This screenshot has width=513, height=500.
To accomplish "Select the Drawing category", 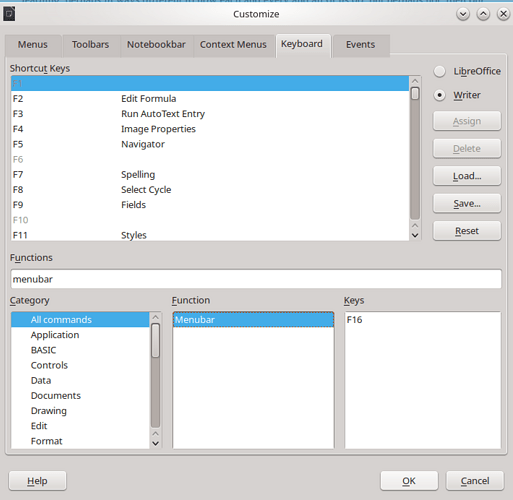I will pos(80,411).
